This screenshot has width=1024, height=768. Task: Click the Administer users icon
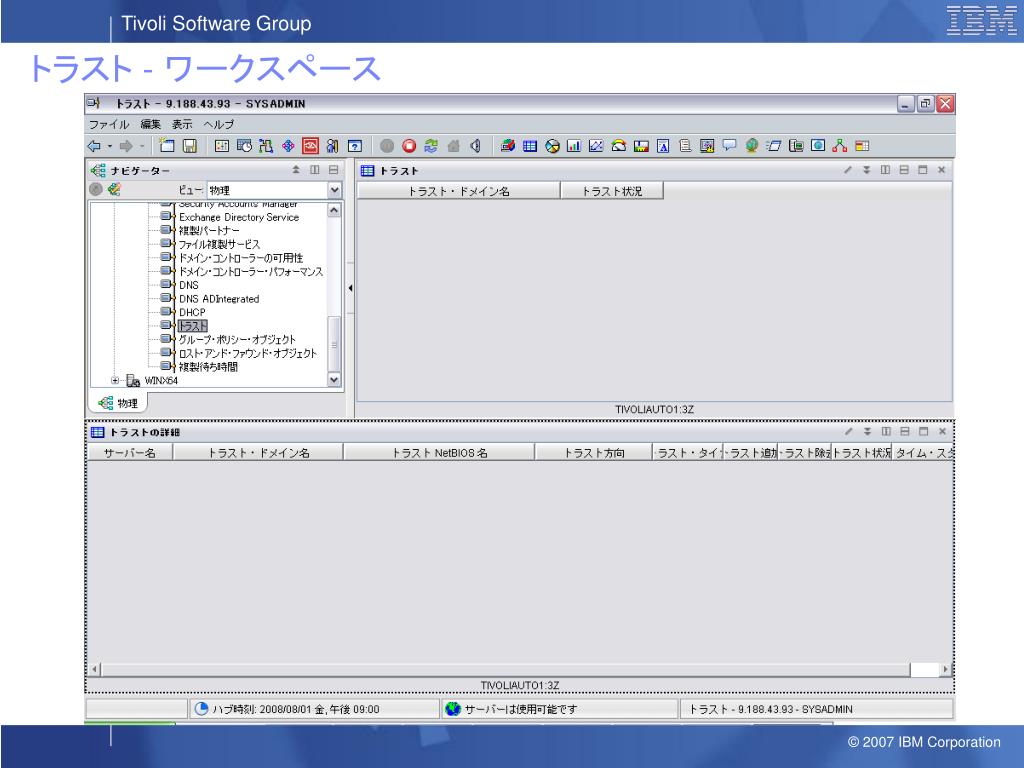332,146
